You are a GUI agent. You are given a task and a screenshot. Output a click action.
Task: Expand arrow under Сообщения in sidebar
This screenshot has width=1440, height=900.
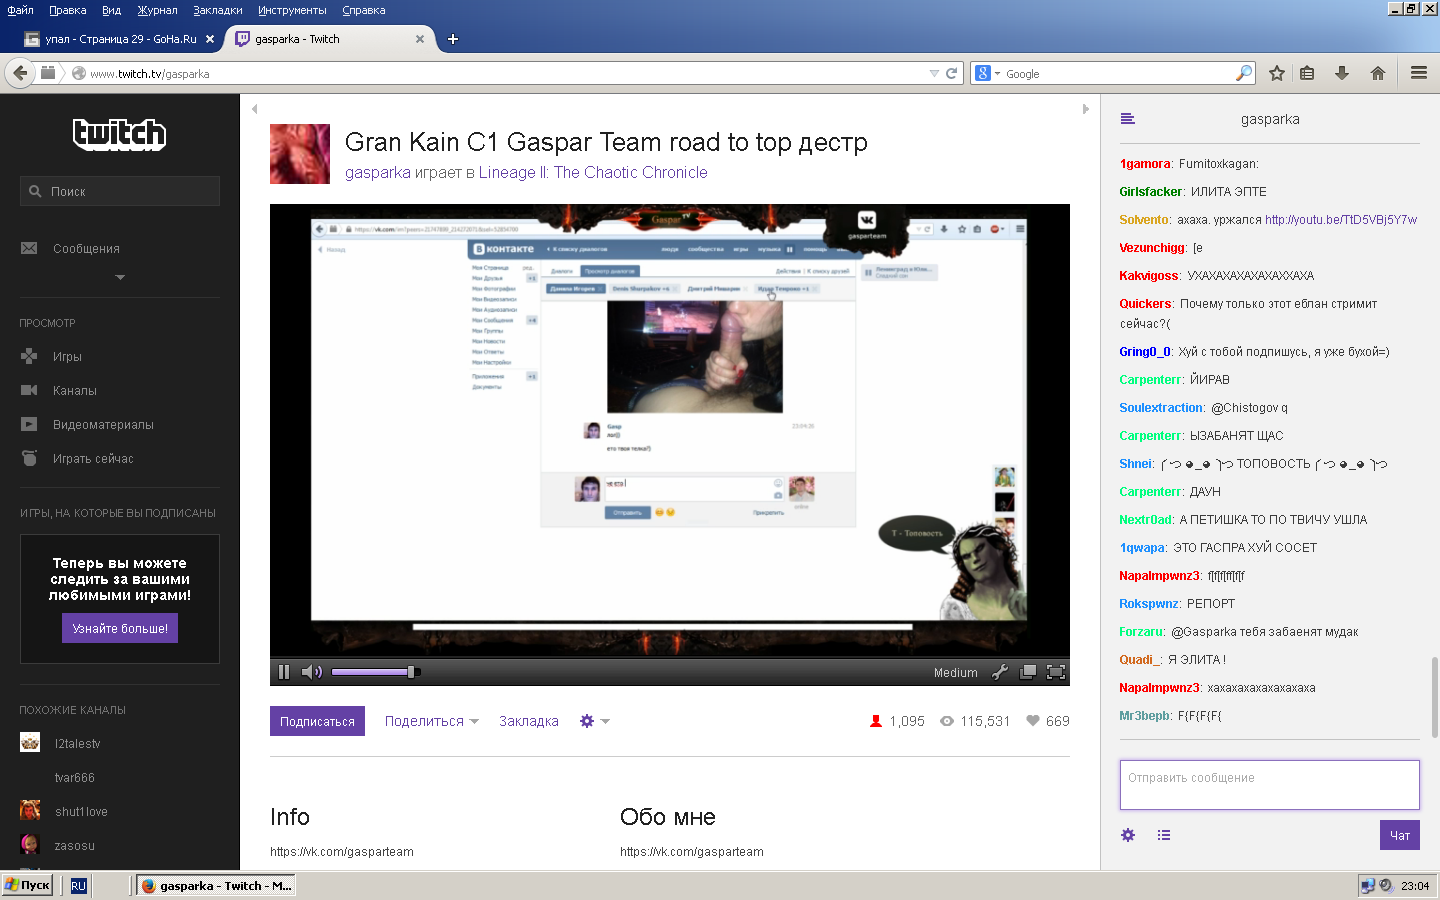[x=120, y=277]
